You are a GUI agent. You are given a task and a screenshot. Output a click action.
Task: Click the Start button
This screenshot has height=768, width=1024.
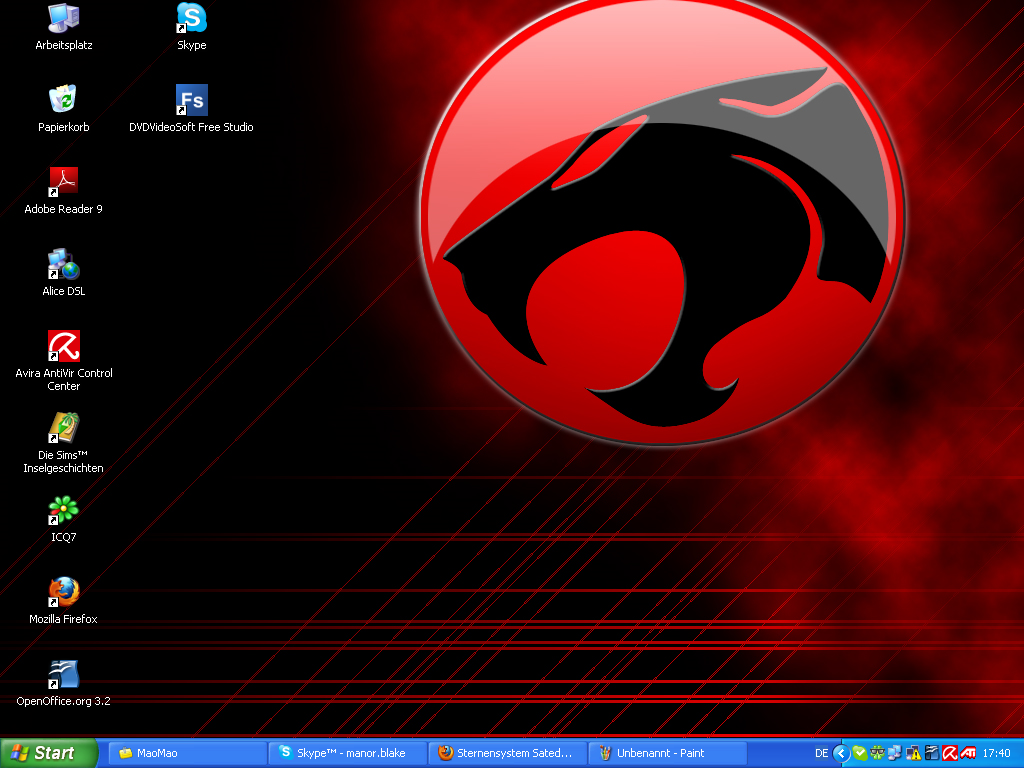pyautogui.click(x=48, y=753)
